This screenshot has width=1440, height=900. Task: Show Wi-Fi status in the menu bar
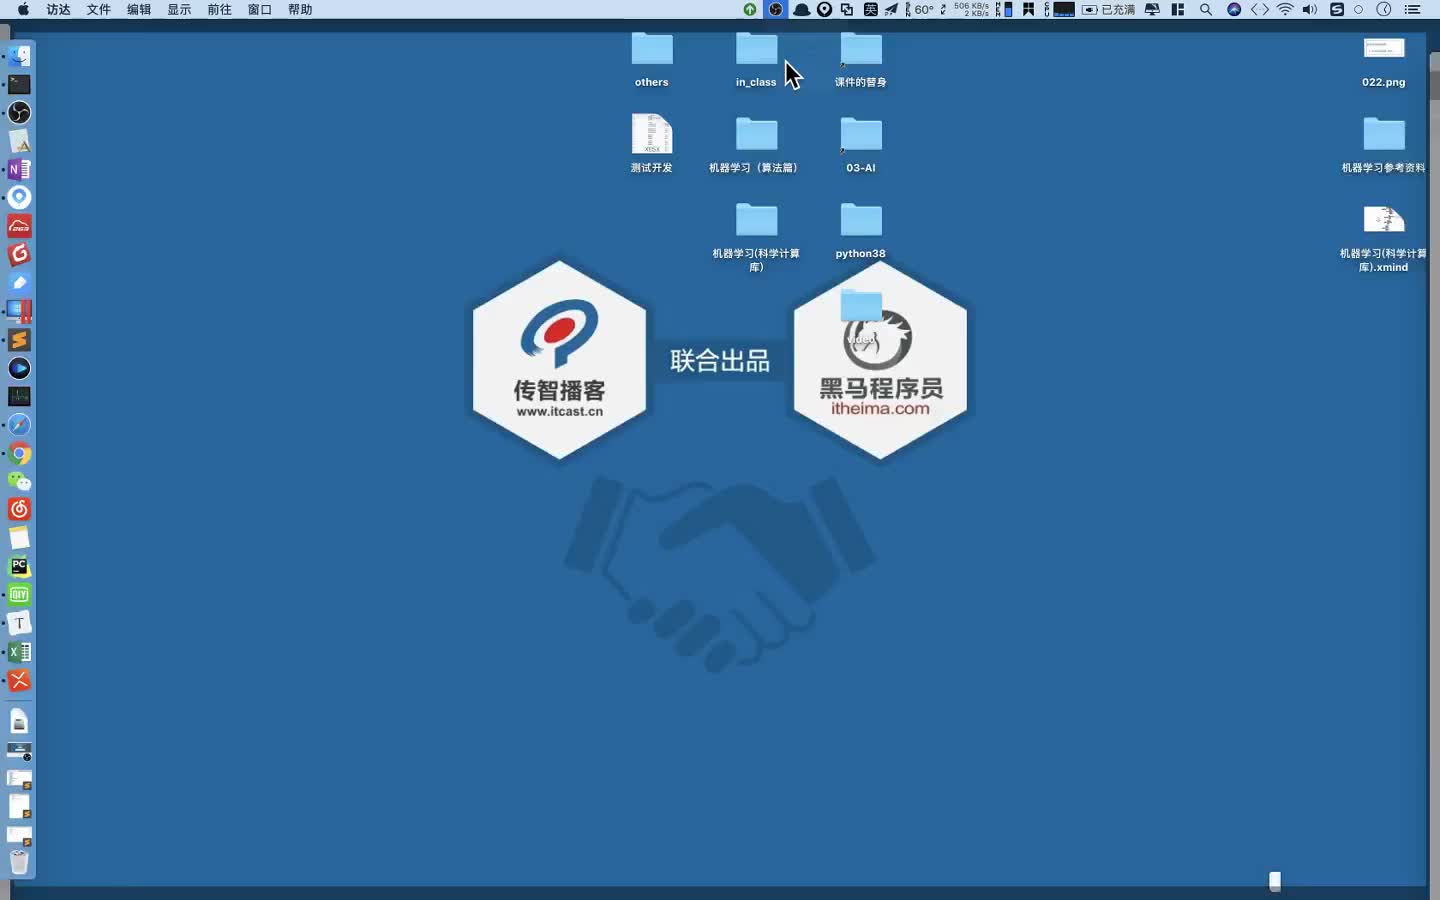[1285, 9]
